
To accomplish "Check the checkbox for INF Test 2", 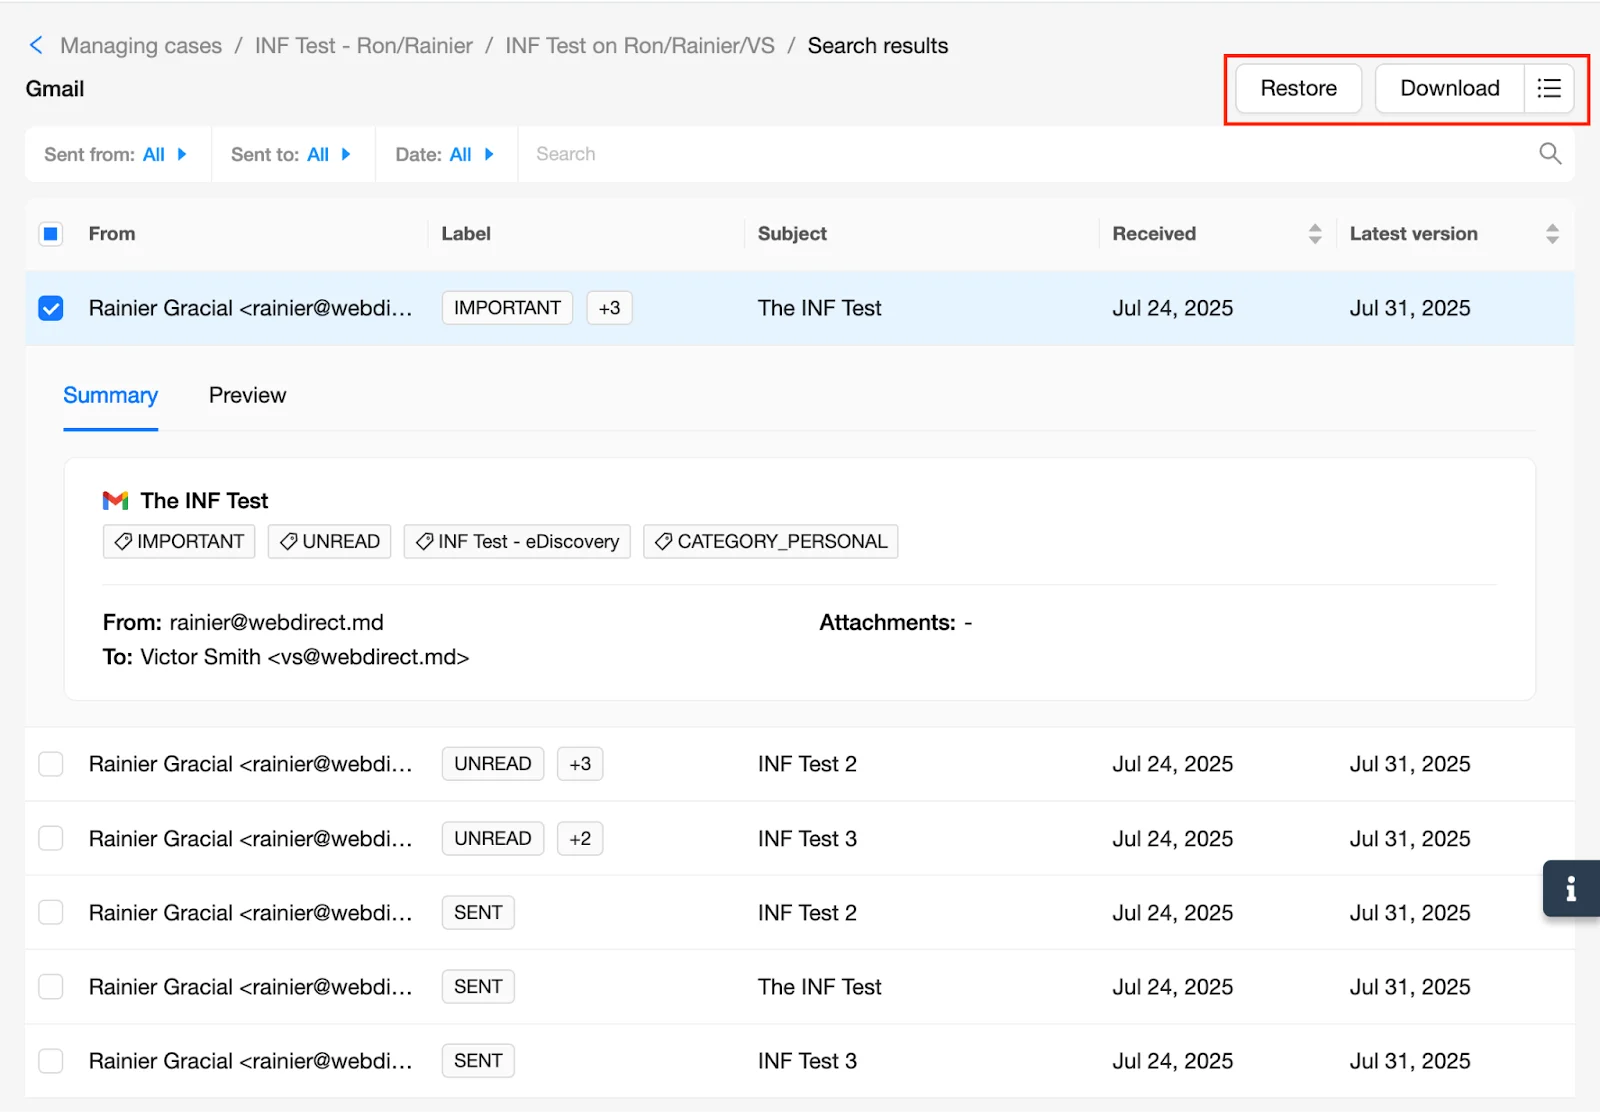I will [50, 763].
